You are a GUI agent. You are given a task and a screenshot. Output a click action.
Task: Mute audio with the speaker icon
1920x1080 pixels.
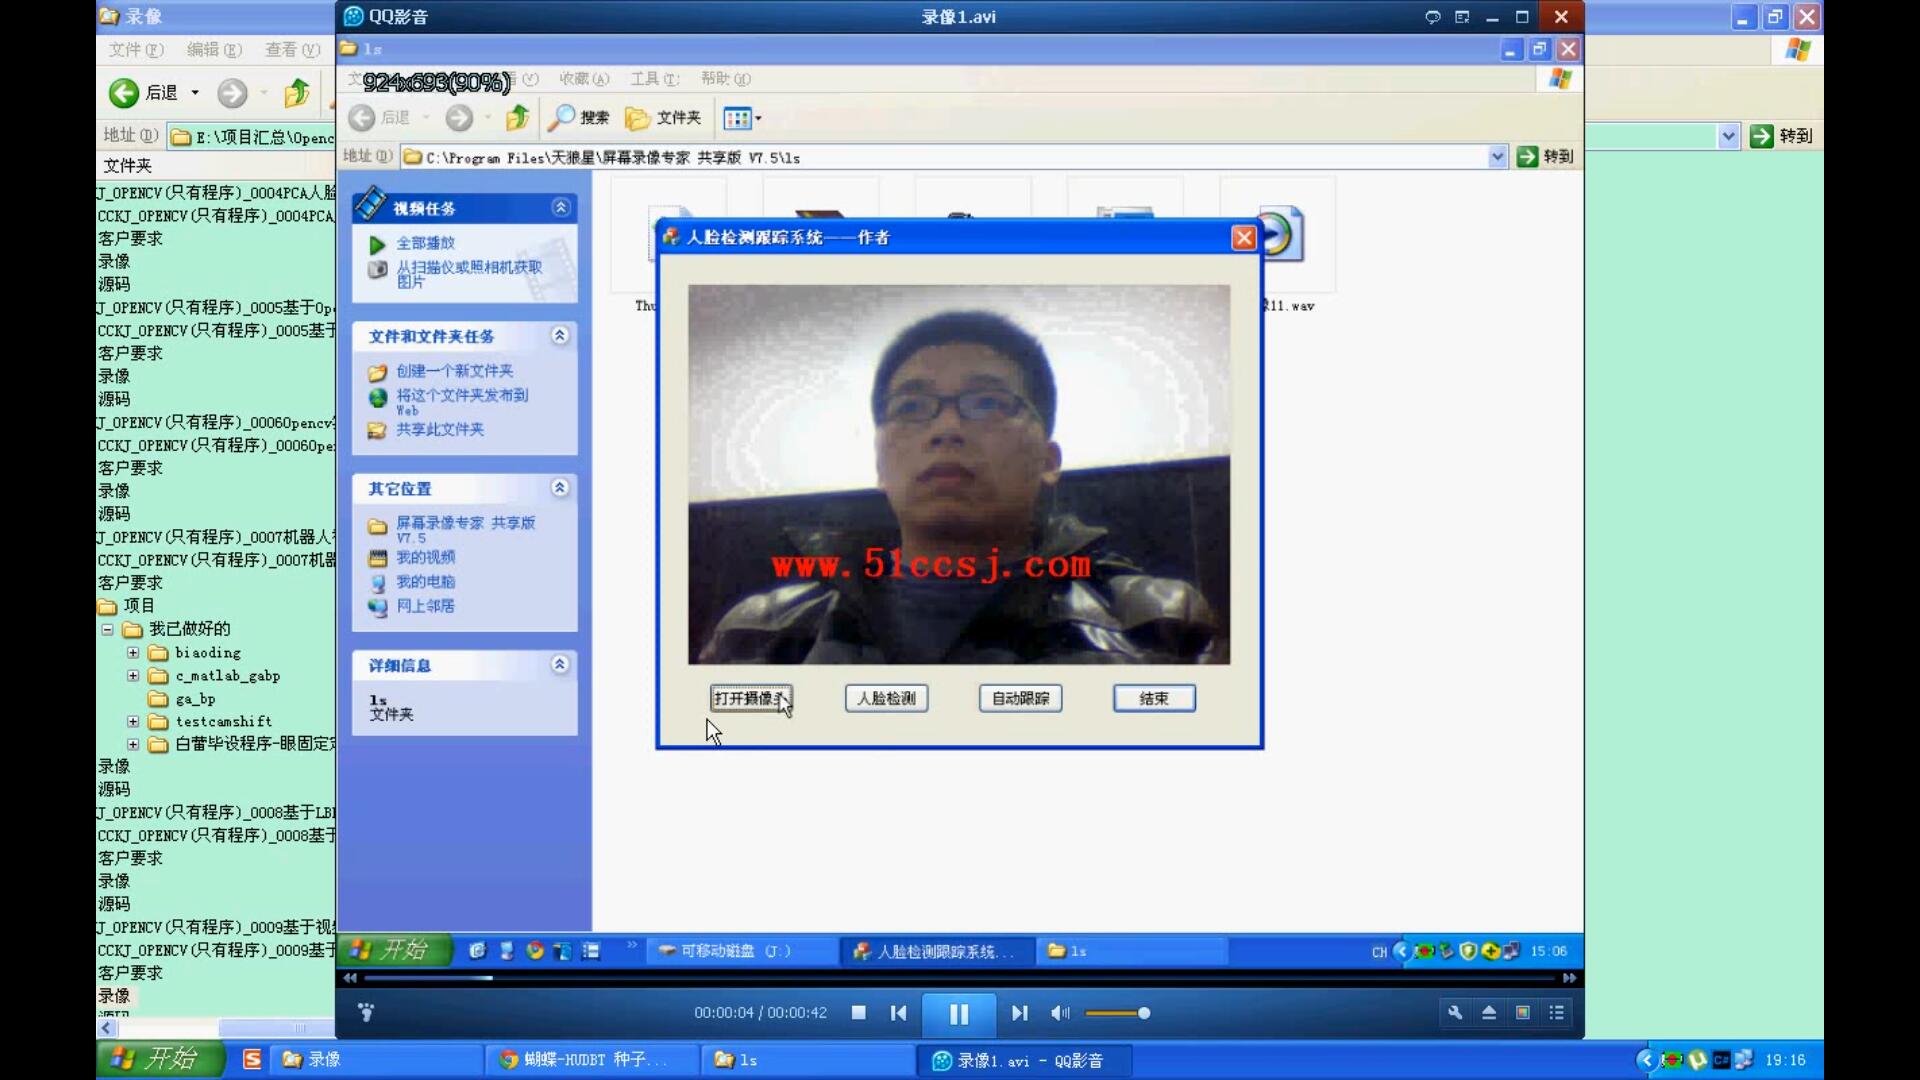click(x=1060, y=1013)
